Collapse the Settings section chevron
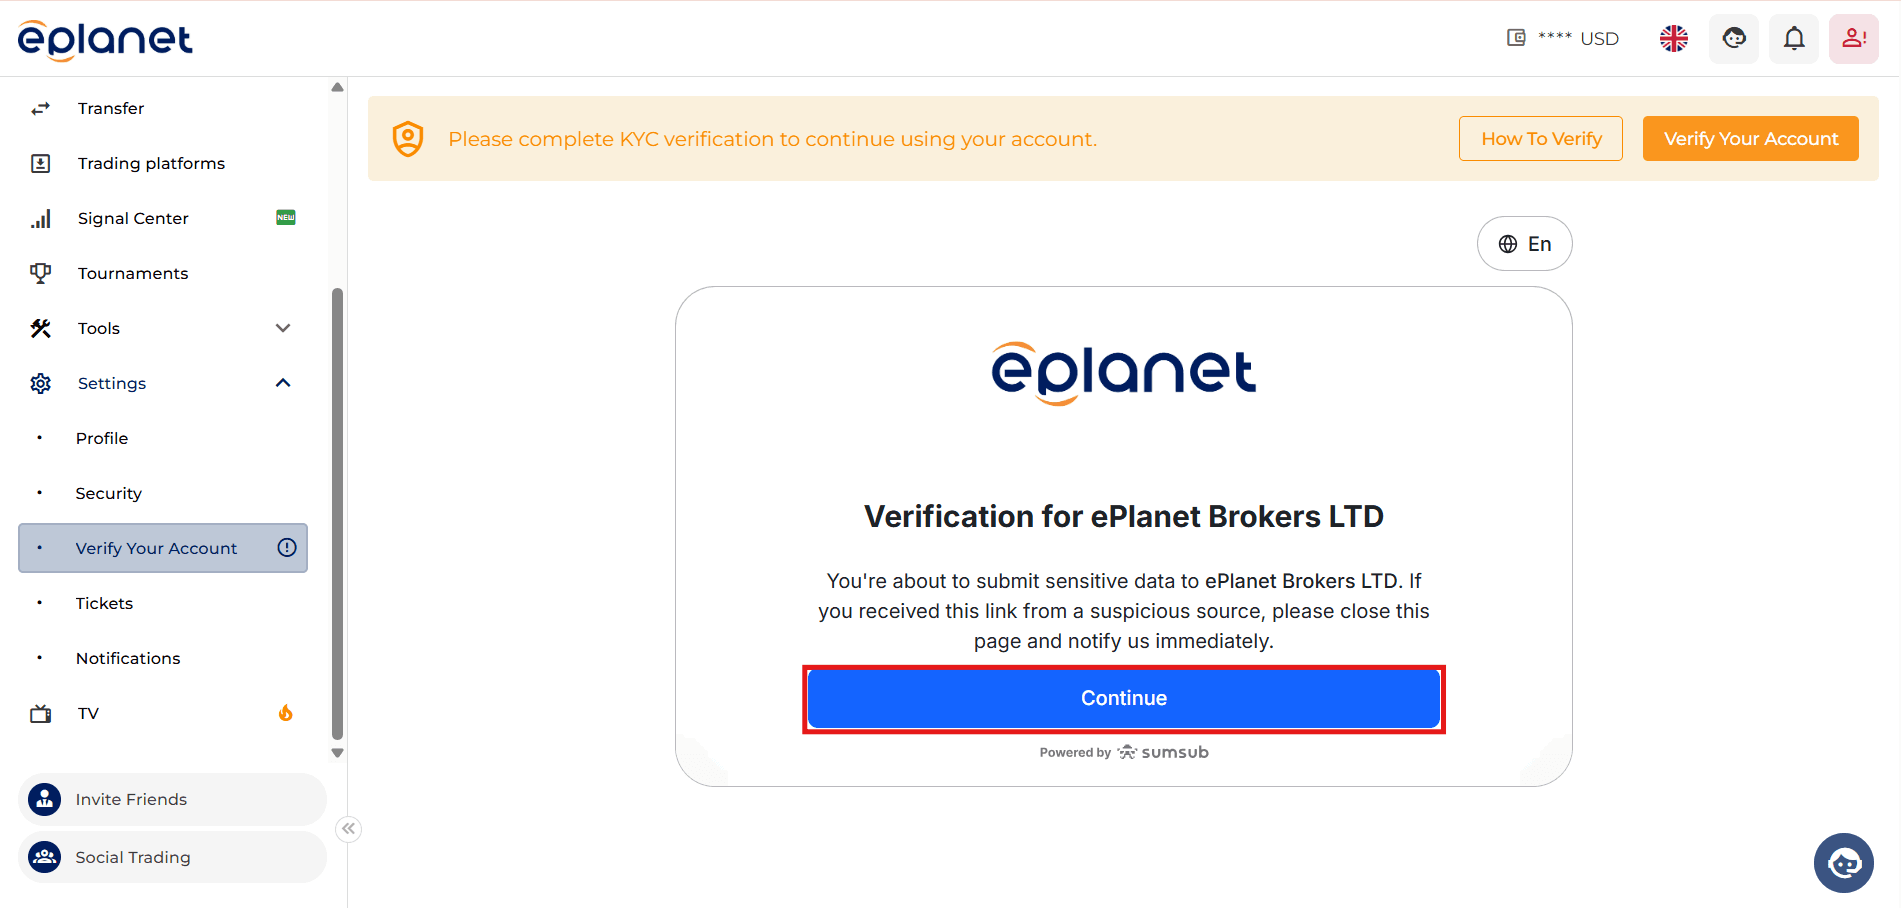The image size is (1901, 908). pyautogui.click(x=283, y=383)
